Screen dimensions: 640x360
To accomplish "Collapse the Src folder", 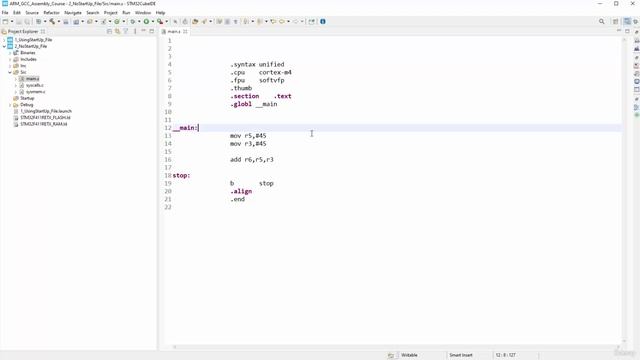I will [x=10, y=72].
